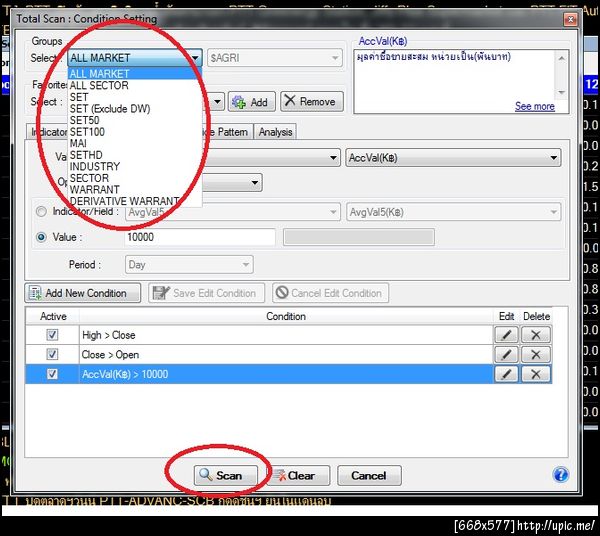Click the disabled second value field
This screenshot has height=536, width=600.
[359, 237]
